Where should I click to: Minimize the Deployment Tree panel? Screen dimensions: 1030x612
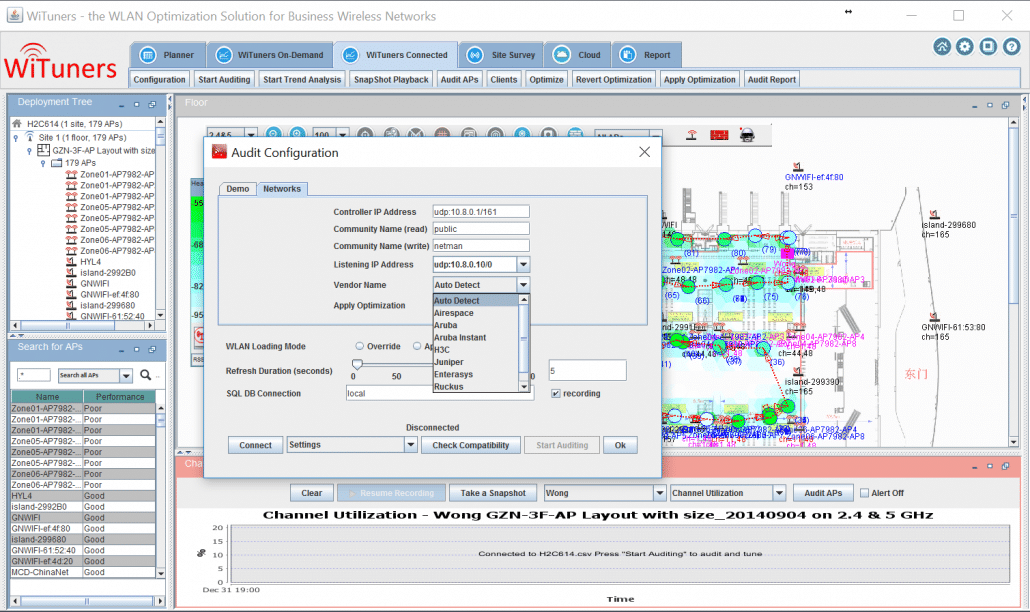click(x=122, y=105)
